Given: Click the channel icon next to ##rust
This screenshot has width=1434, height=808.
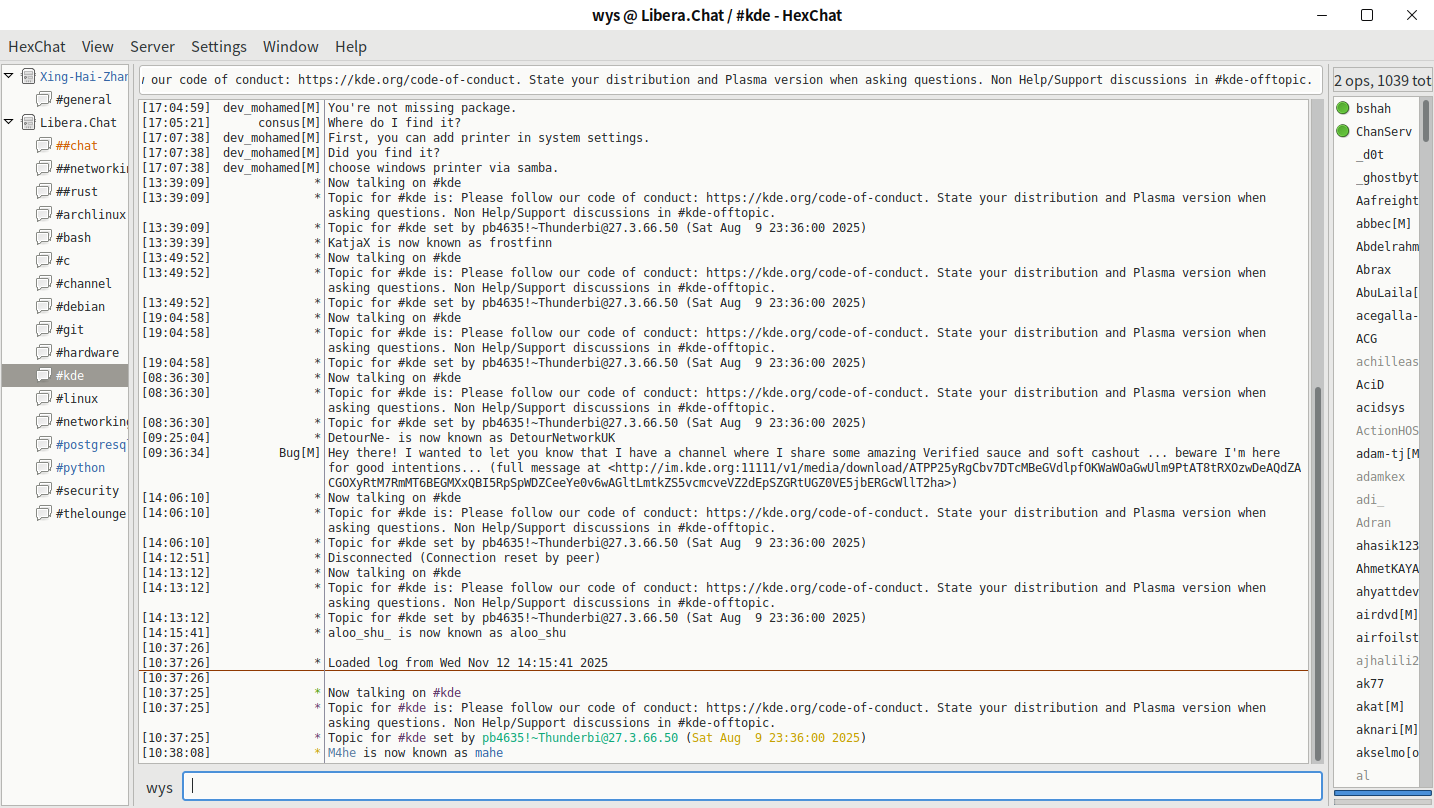Looking at the screenshot, I should click(44, 192).
